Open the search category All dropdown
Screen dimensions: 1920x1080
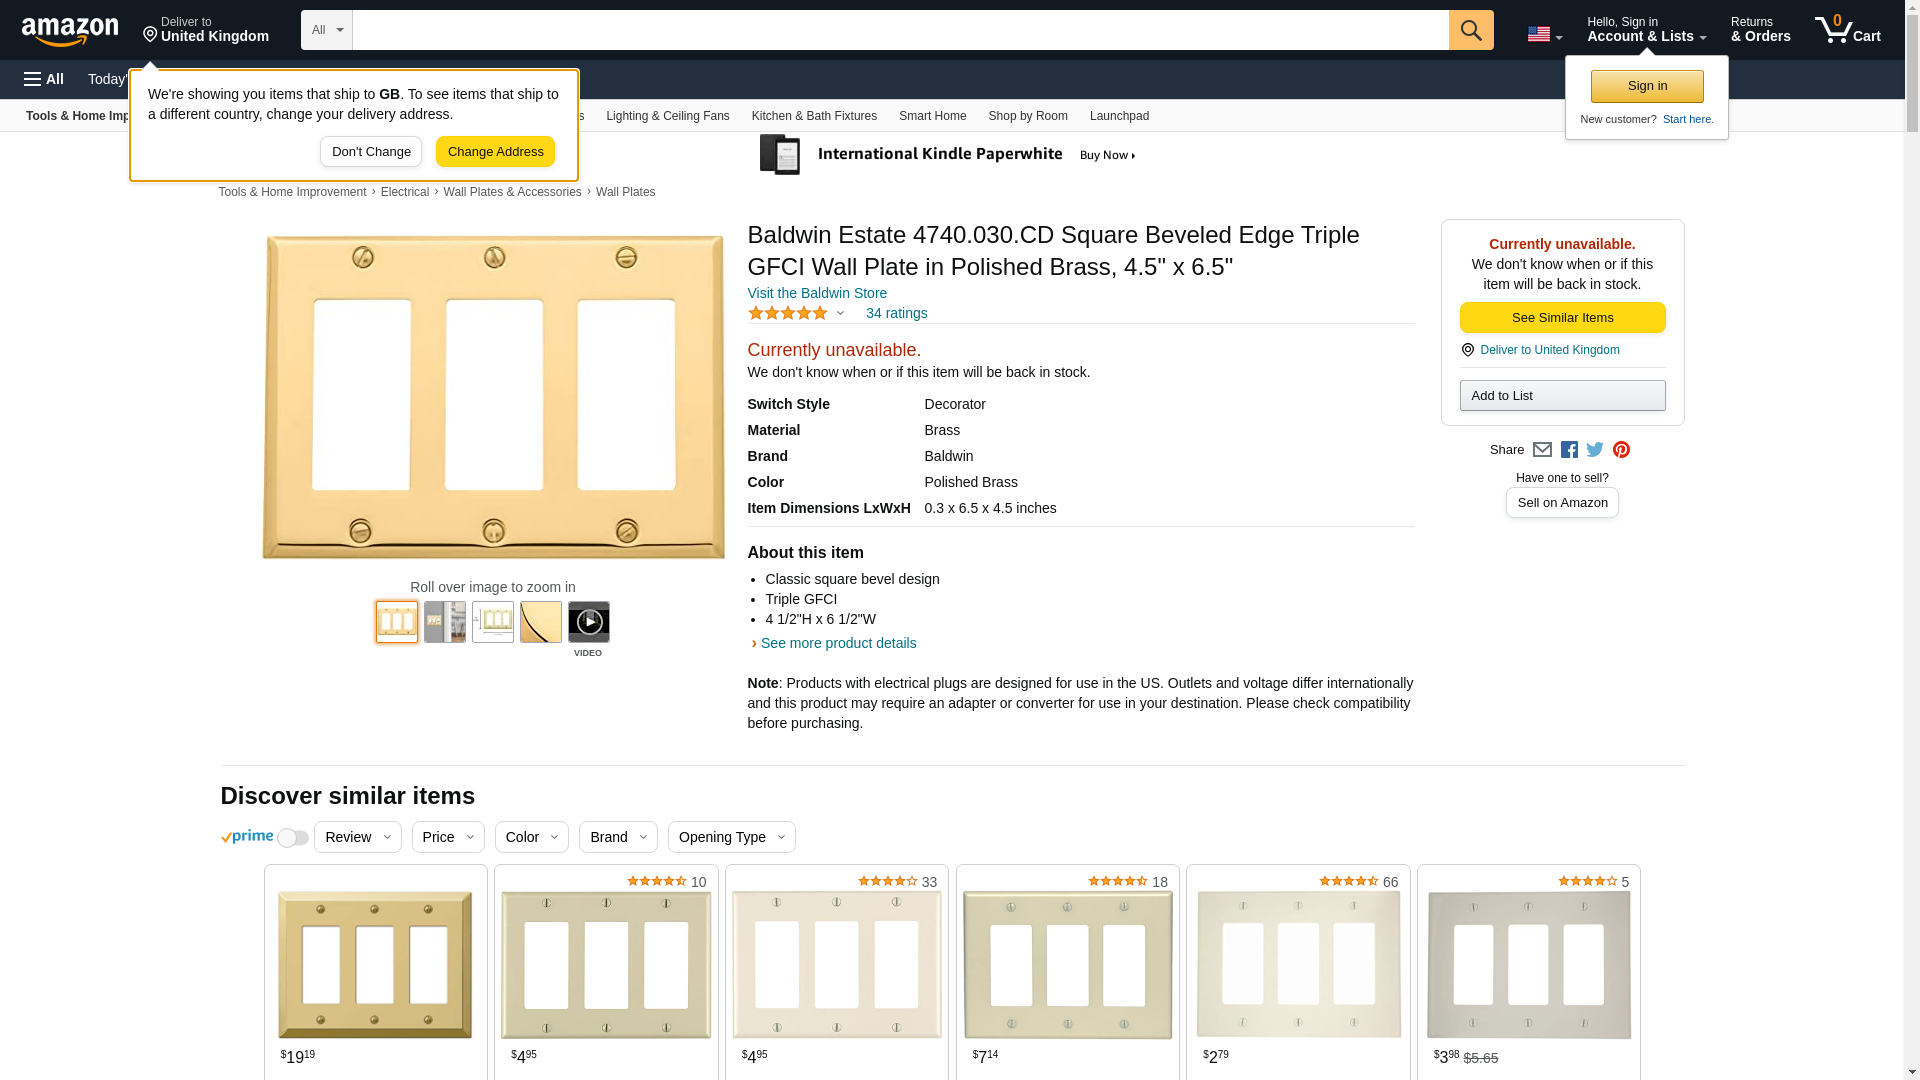[x=326, y=30]
